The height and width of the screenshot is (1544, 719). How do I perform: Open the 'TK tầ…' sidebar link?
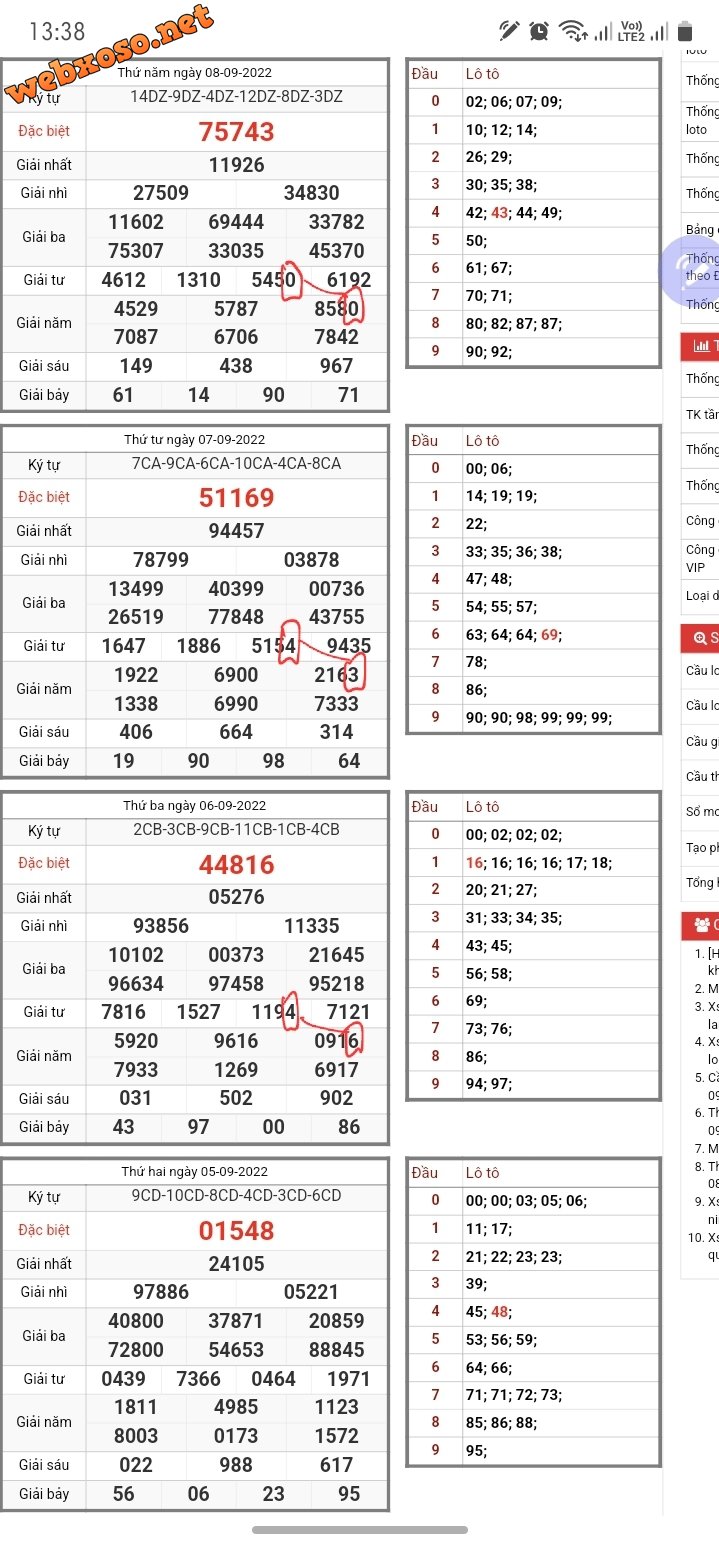(701, 414)
